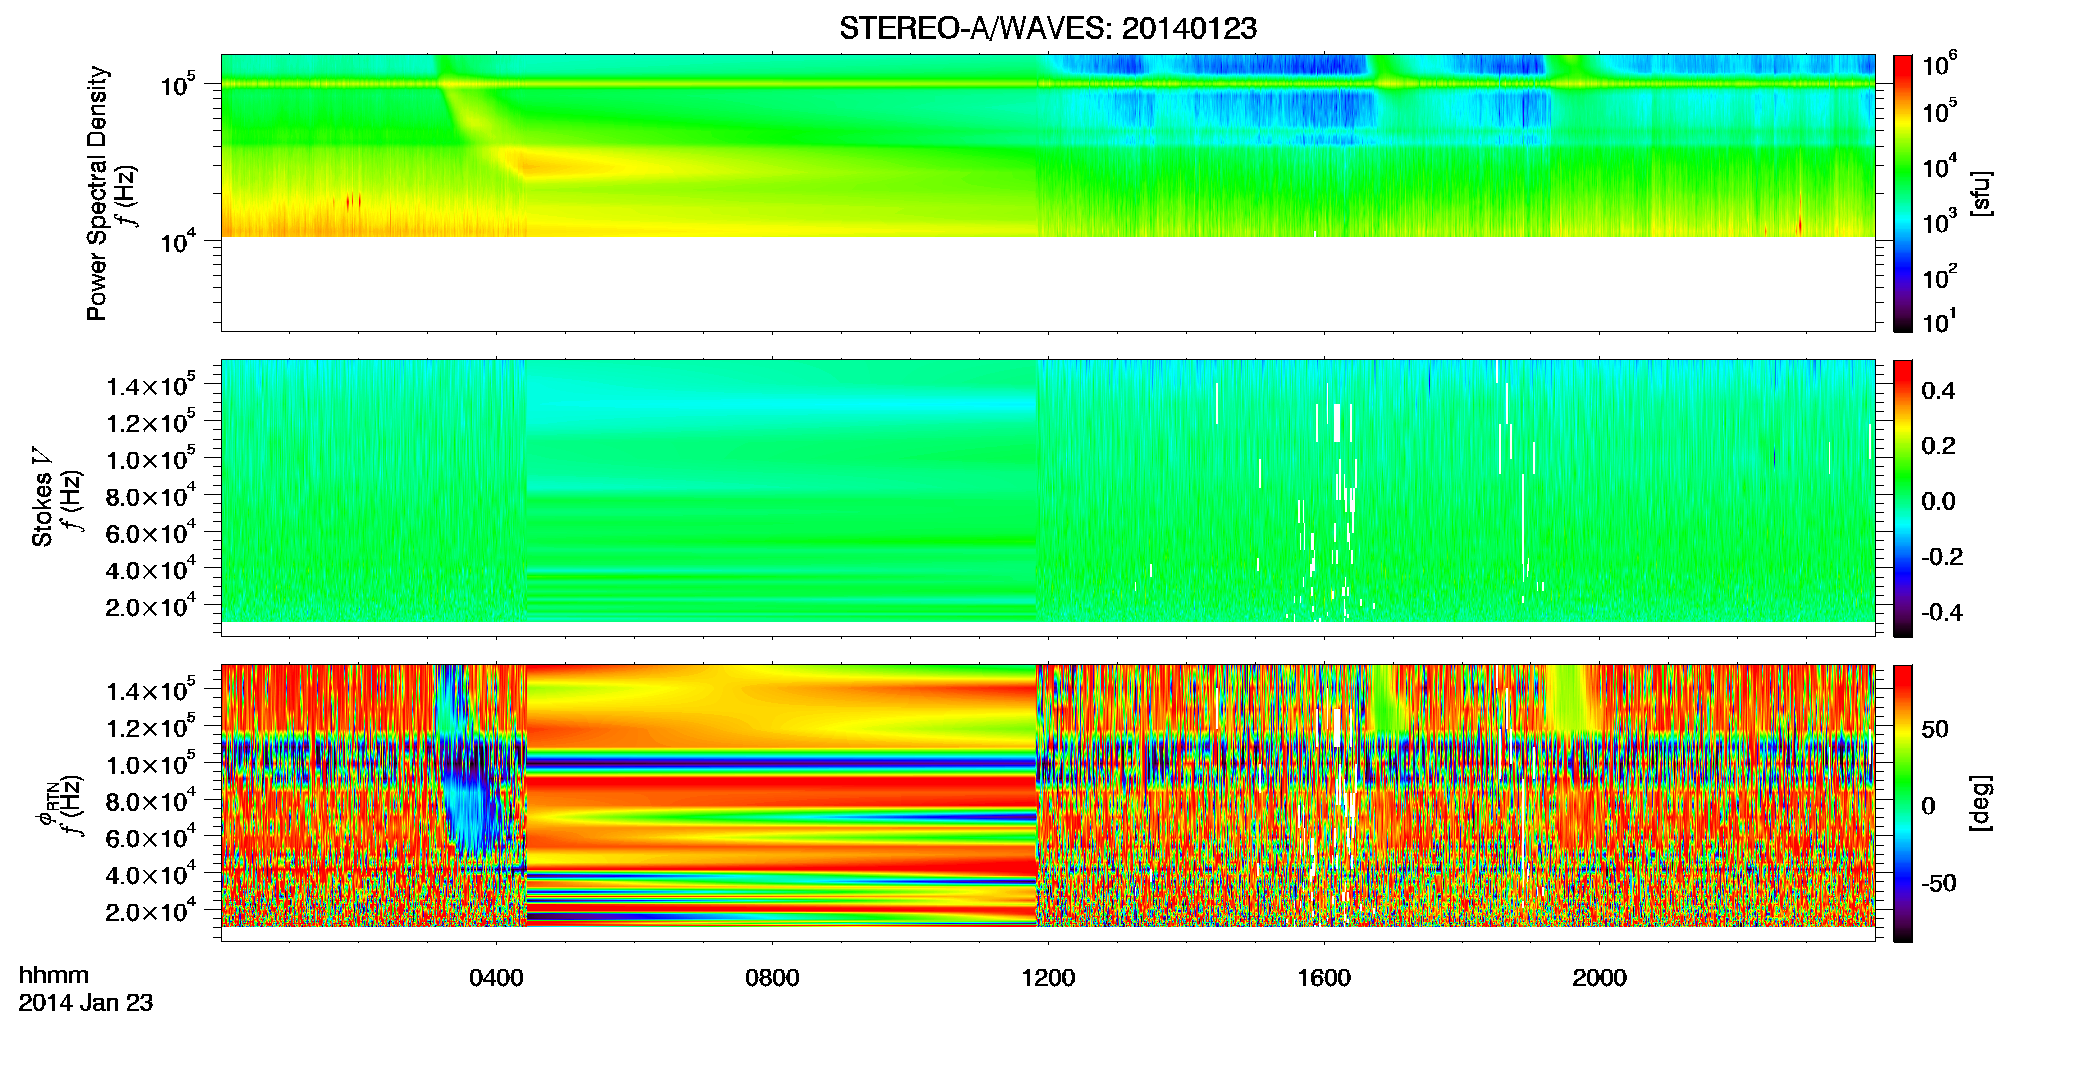Image resolution: width=2096 pixels, height=1080 pixels.
Task: Click the 8.0×10^4 frequency tick of the Stokes V panel
Action: click(150, 497)
